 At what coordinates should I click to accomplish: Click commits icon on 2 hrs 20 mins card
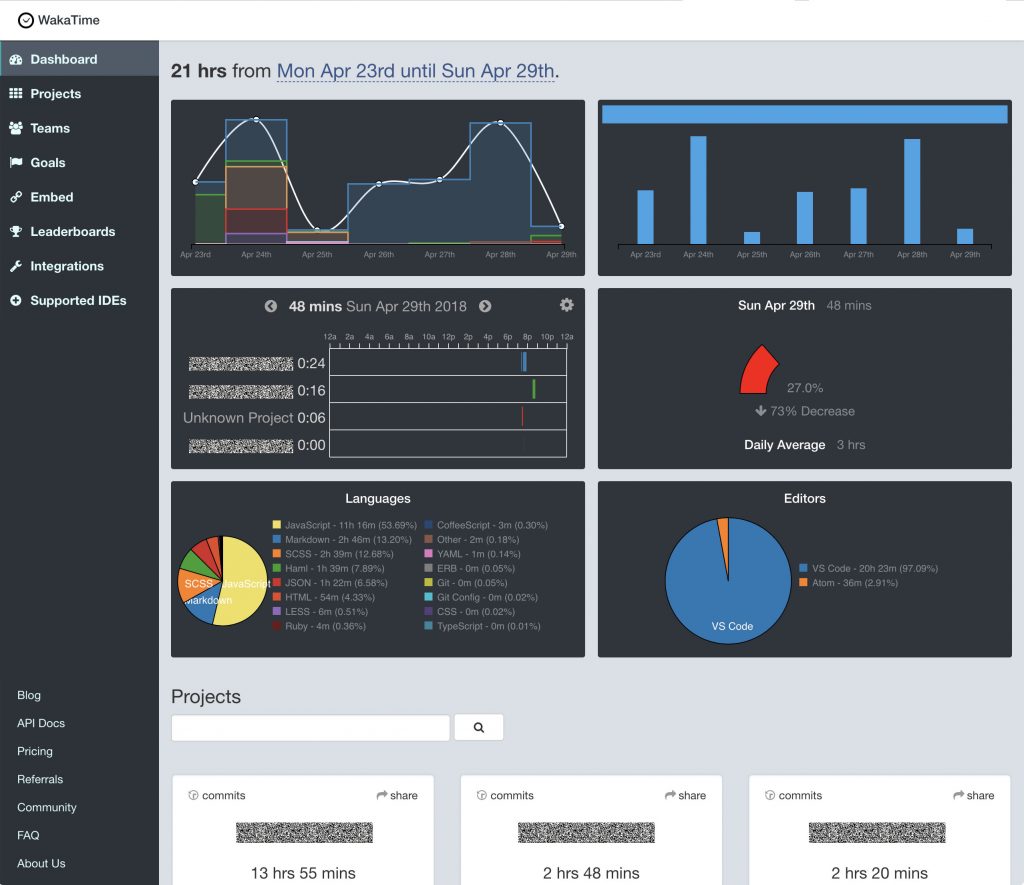coord(770,795)
